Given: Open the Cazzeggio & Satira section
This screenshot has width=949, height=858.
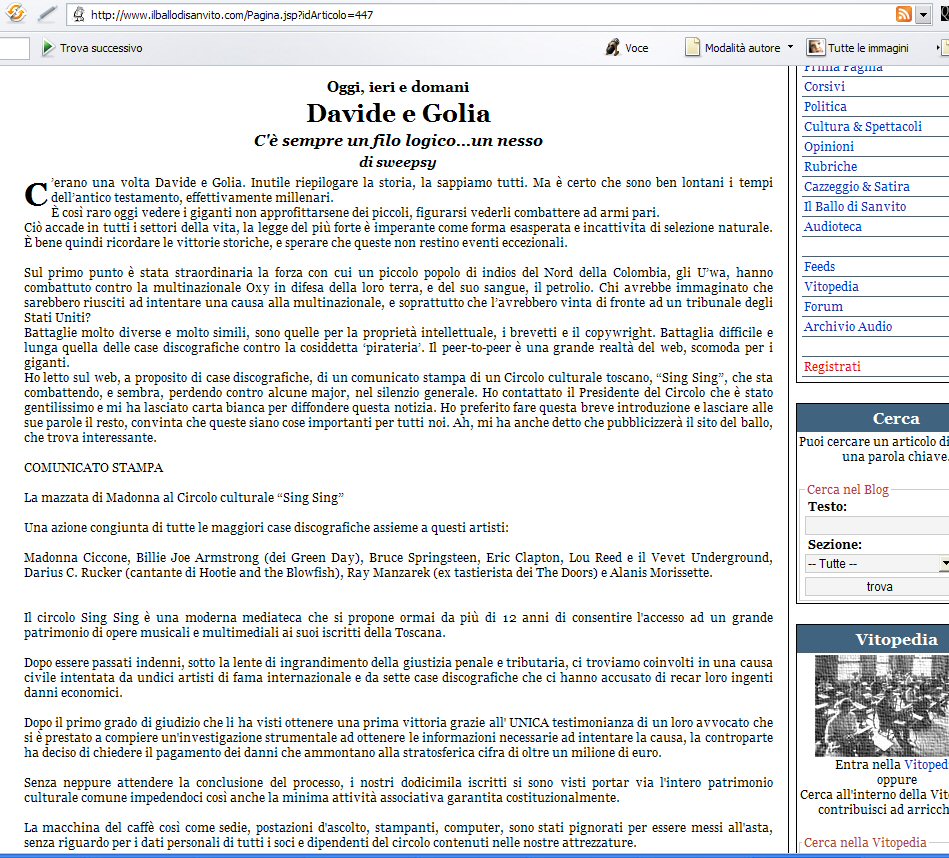Looking at the screenshot, I should [x=856, y=187].
